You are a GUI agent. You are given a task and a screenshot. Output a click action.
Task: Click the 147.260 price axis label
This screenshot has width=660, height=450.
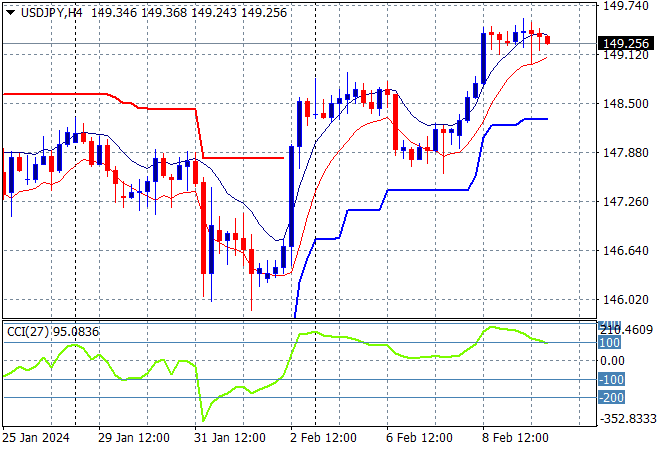click(626, 202)
